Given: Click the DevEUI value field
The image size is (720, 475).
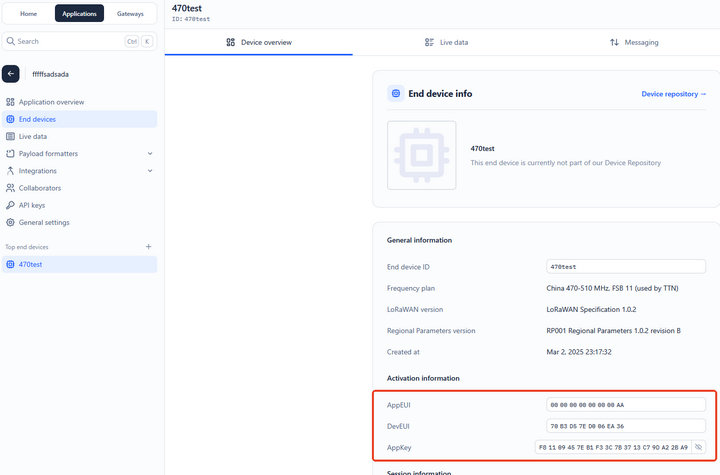Looking at the screenshot, I should (625, 426).
